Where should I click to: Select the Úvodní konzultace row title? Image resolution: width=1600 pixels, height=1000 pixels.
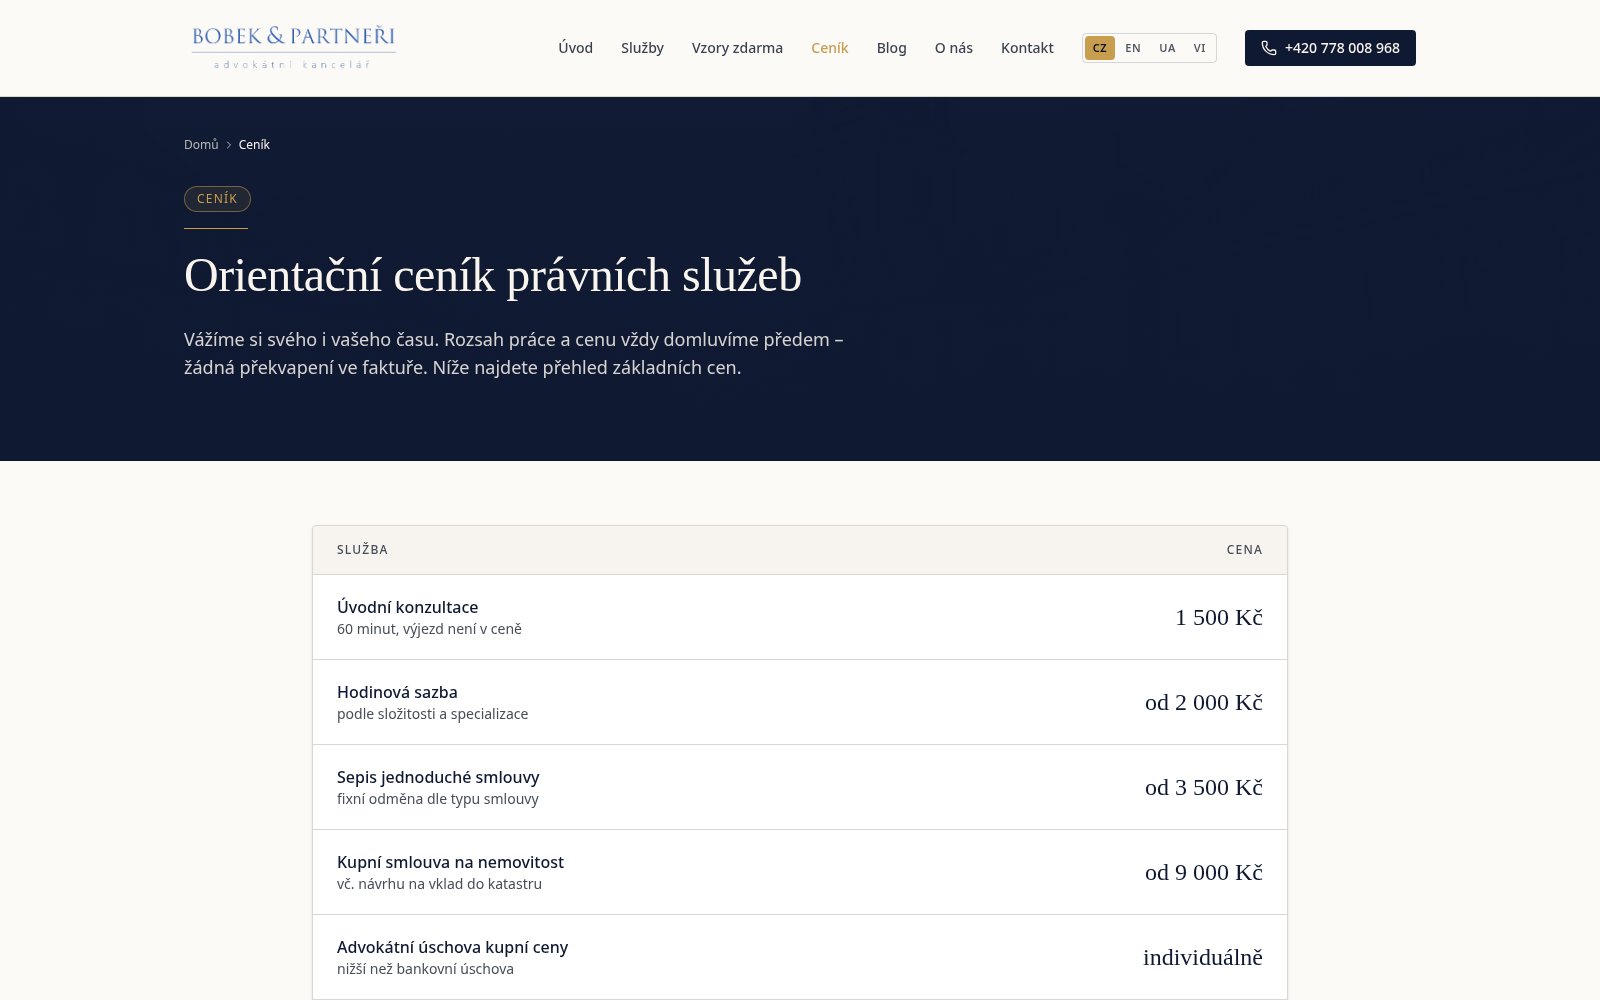pos(408,607)
